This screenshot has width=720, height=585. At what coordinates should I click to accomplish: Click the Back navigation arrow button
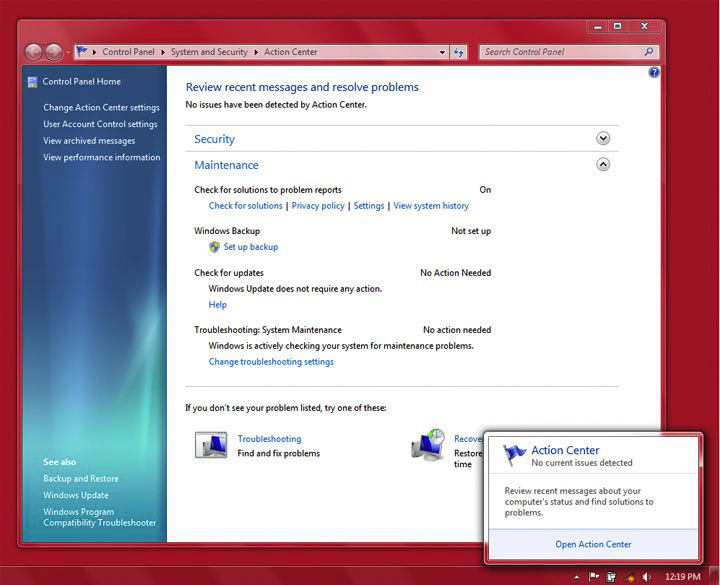pos(33,52)
